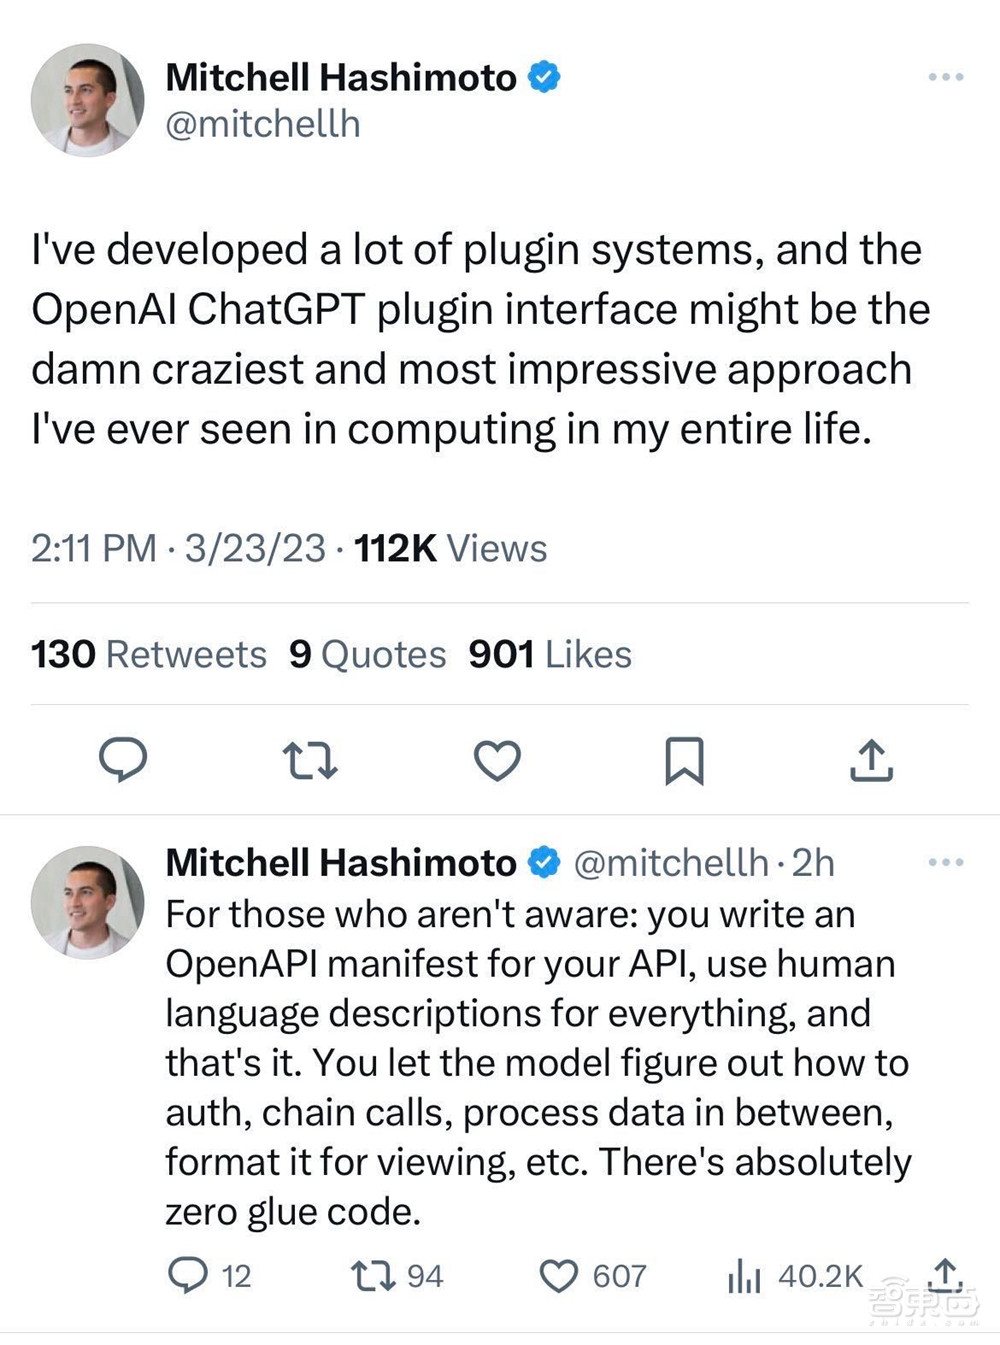Open more options on the reply tweet
This screenshot has height=1345, width=1000.
tap(945, 862)
